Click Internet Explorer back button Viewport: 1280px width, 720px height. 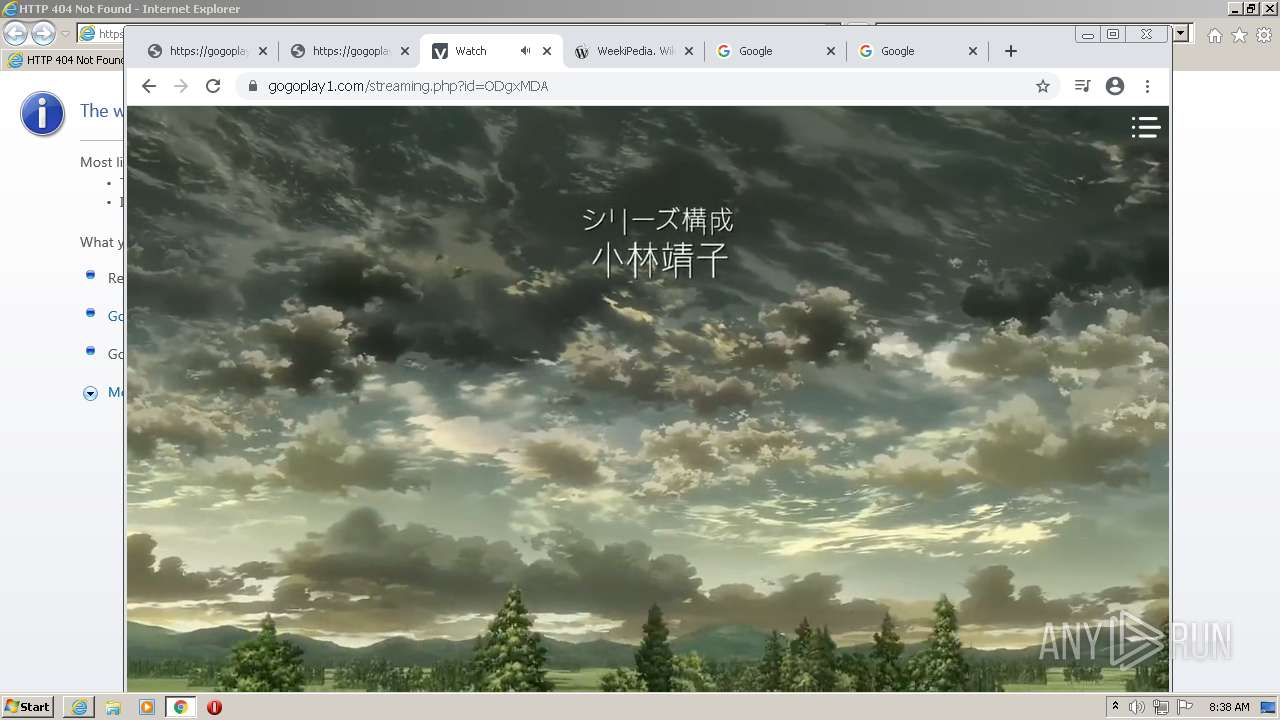click(15, 33)
